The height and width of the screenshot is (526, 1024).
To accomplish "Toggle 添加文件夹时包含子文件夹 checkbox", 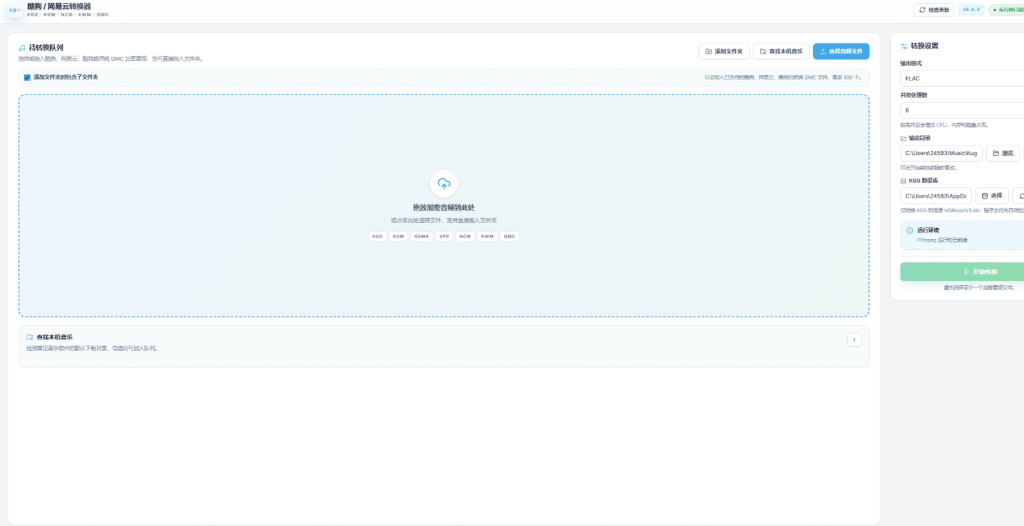I will (x=27, y=77).
